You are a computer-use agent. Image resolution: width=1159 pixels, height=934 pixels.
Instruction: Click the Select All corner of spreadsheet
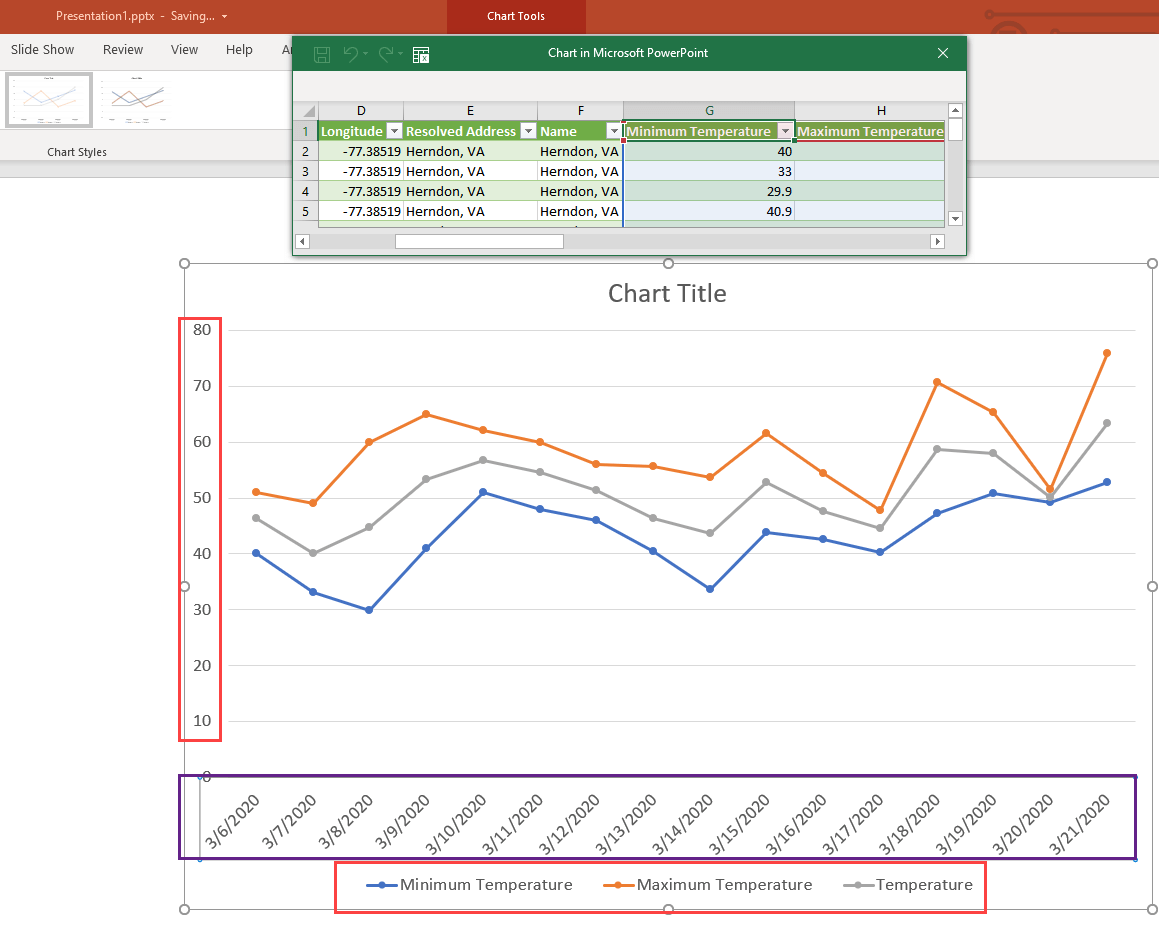[x=306, y=111]
